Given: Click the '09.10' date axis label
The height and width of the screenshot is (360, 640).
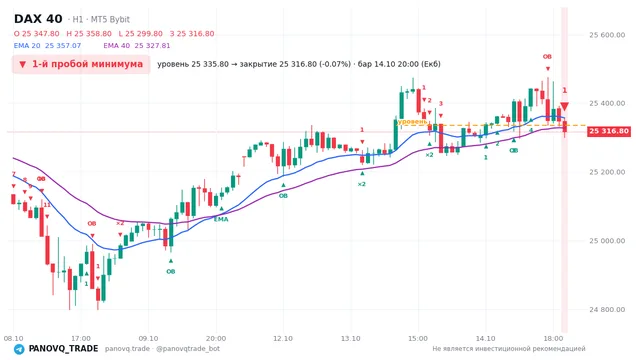Looking at the screenshot, I should coord(148,338).
